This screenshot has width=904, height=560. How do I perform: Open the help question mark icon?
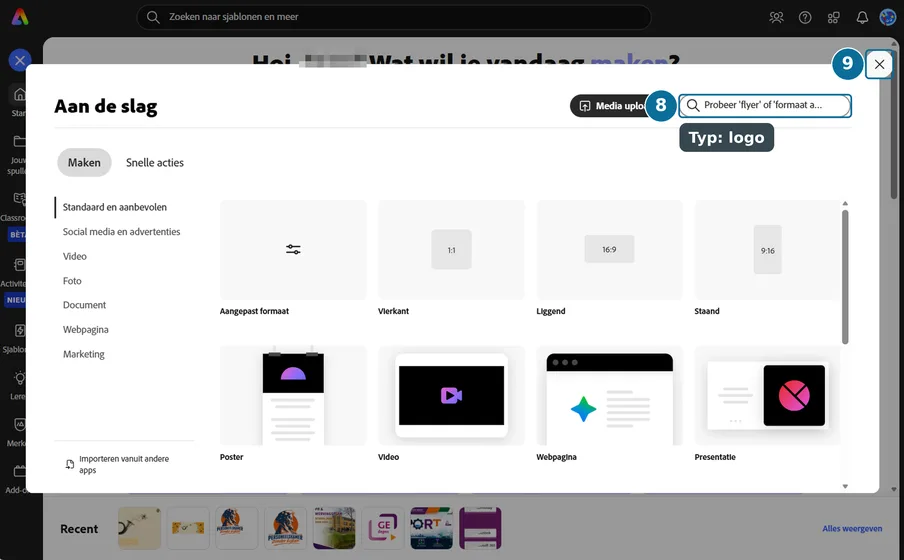pyautogui.click(x=805, y=17)
